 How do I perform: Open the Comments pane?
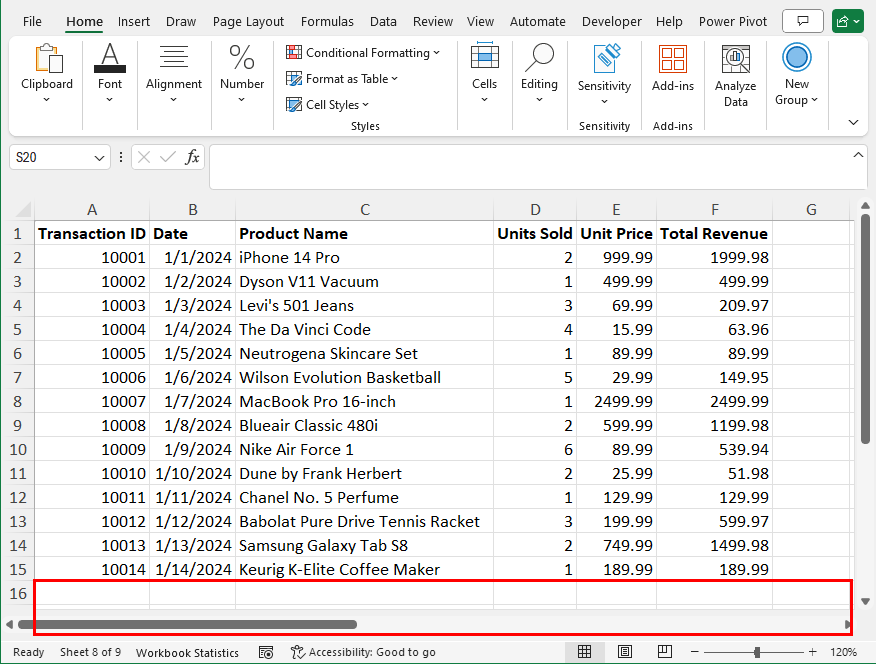click(803, 21)
